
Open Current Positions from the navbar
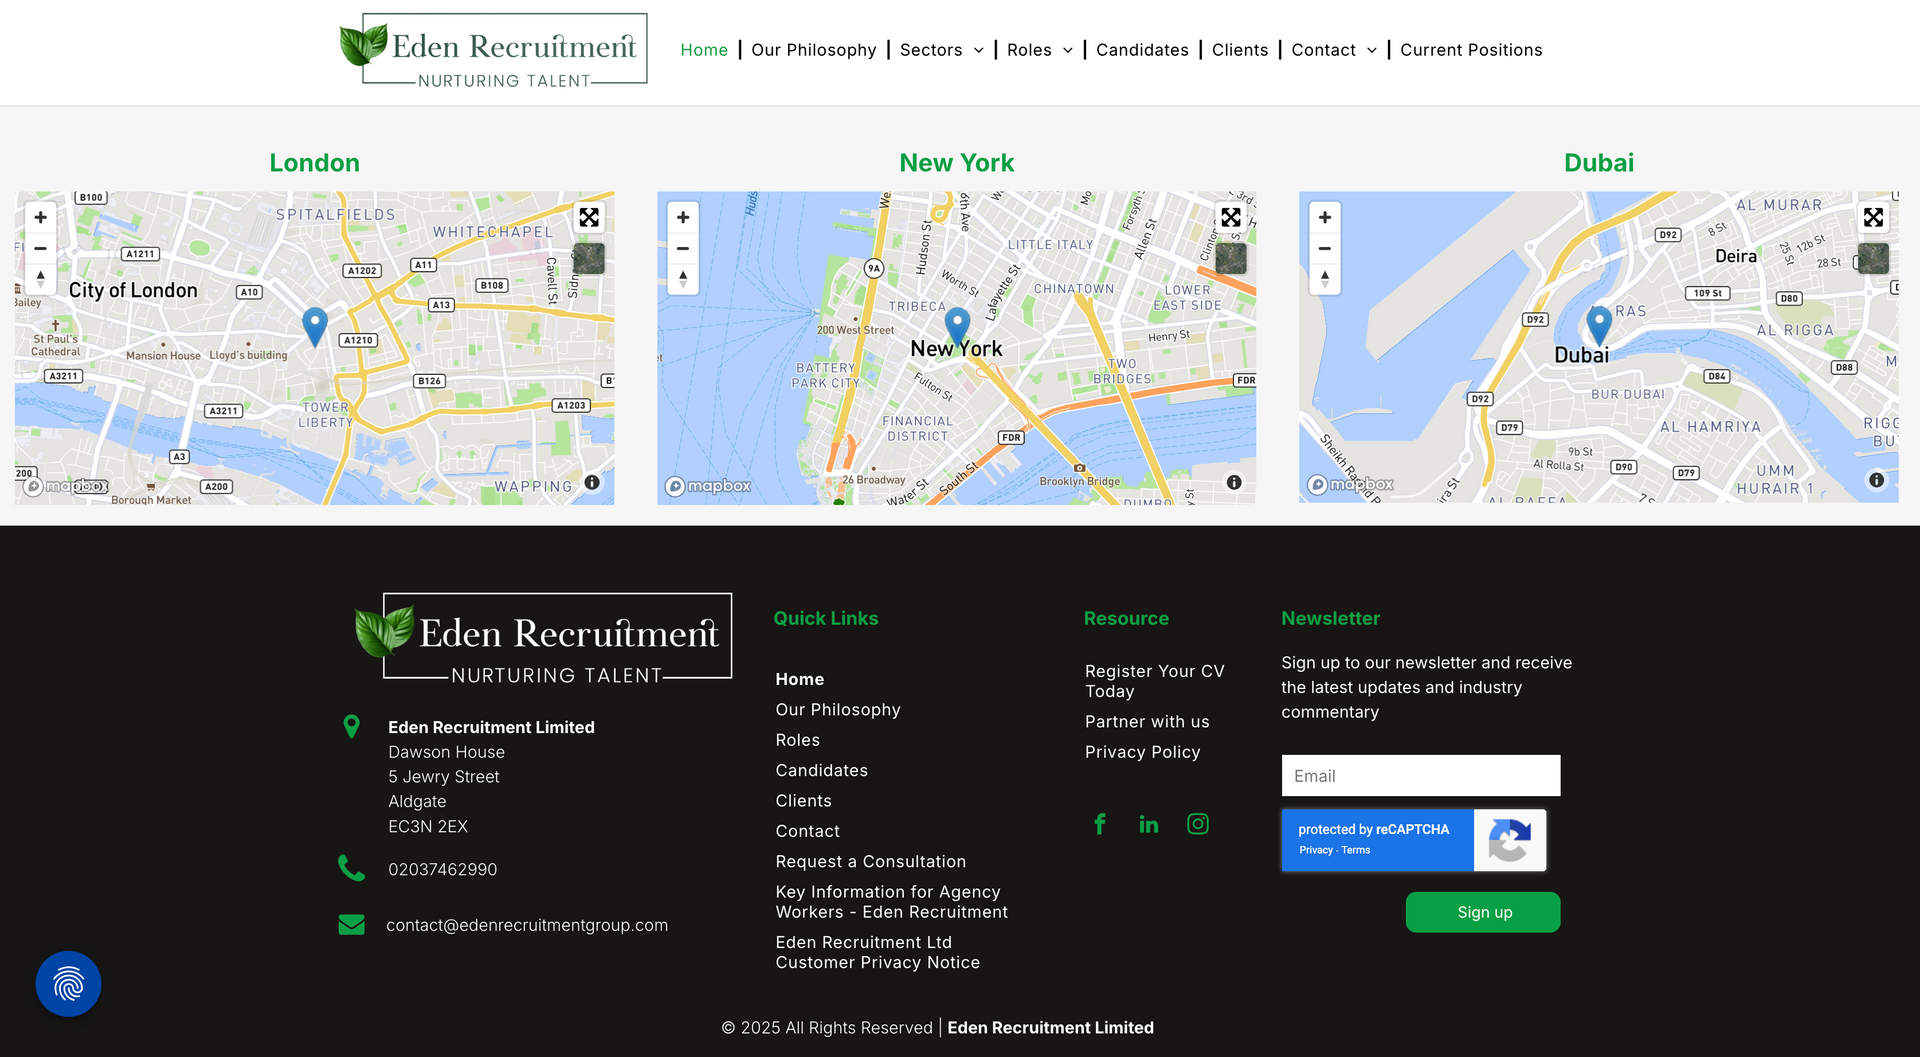tap(1471, 50)
